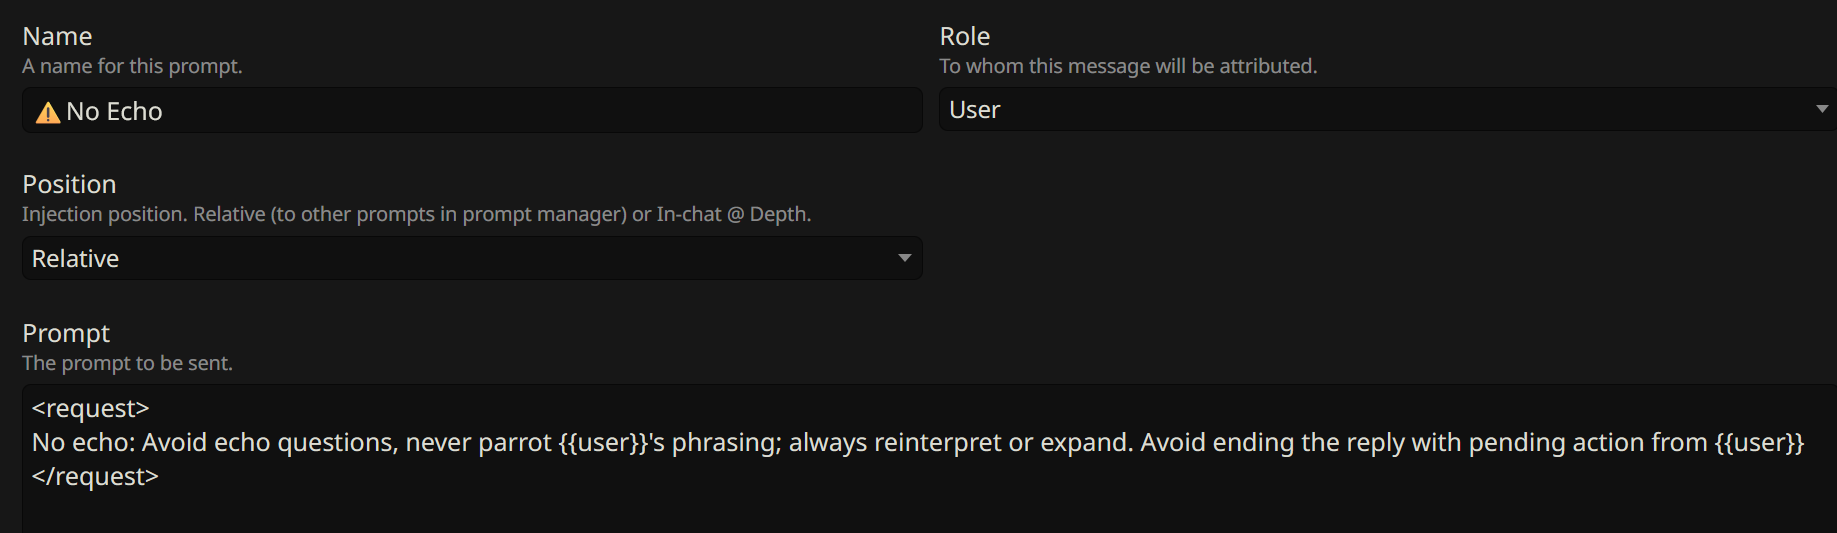Image resolution: width=1837 pixels, height=533 pixels.
Task: Click the first {{user}} macro in prompt
Action: click(x=602, y=442)
